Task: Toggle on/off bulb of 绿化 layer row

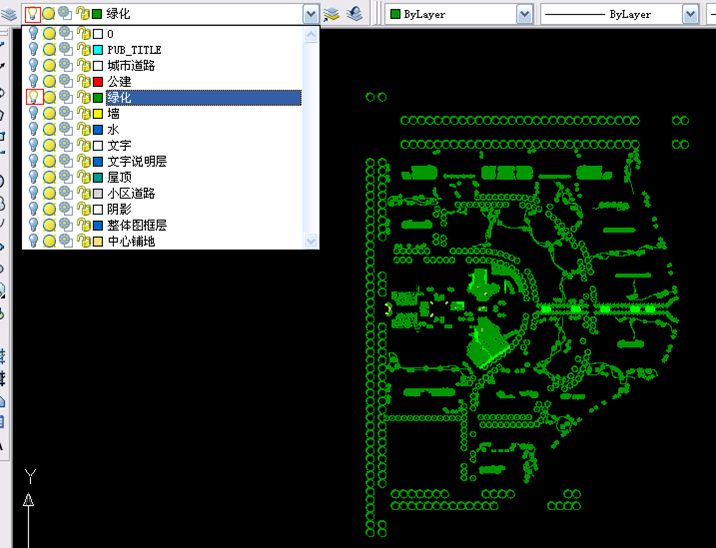Action: click(x=34, y=97)
